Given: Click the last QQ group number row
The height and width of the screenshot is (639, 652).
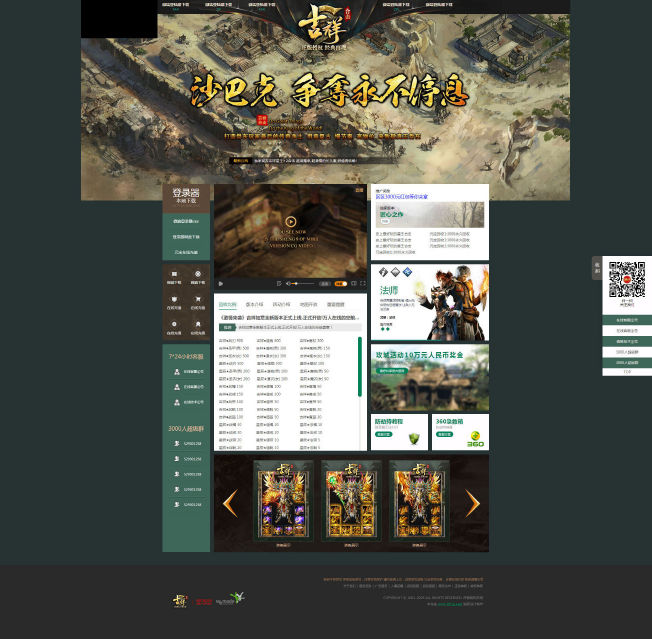Looking at the screenshot, I should (186, 504).
